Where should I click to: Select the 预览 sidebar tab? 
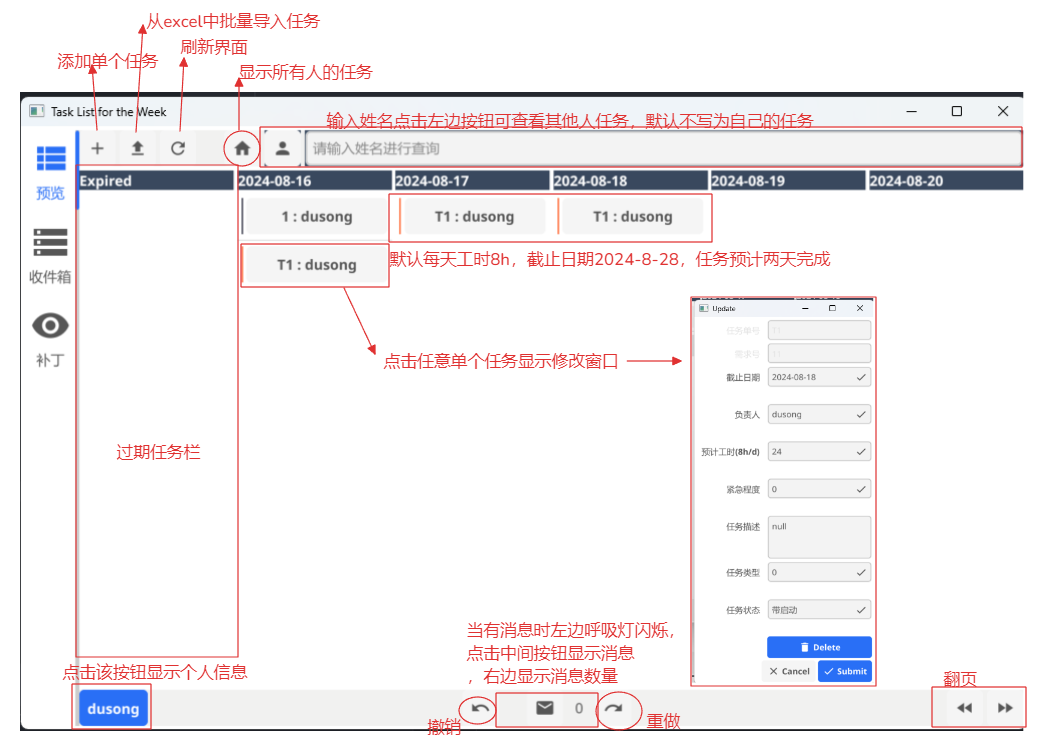click(50, 171)
